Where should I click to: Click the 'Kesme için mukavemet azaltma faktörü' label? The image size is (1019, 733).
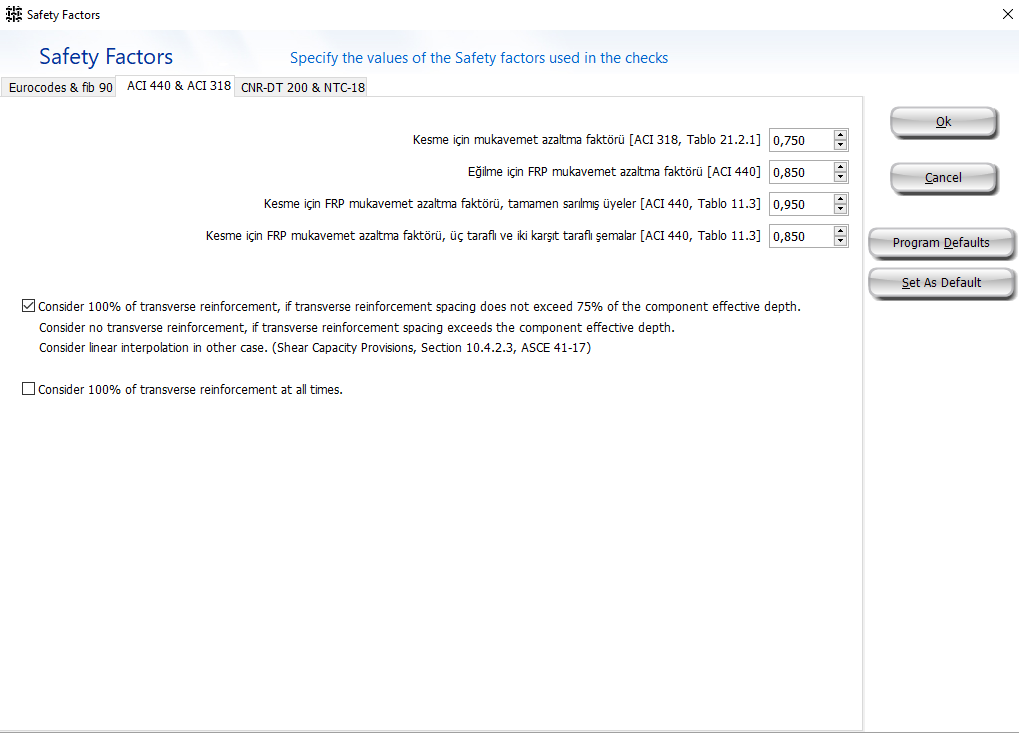tap(586, 140)
